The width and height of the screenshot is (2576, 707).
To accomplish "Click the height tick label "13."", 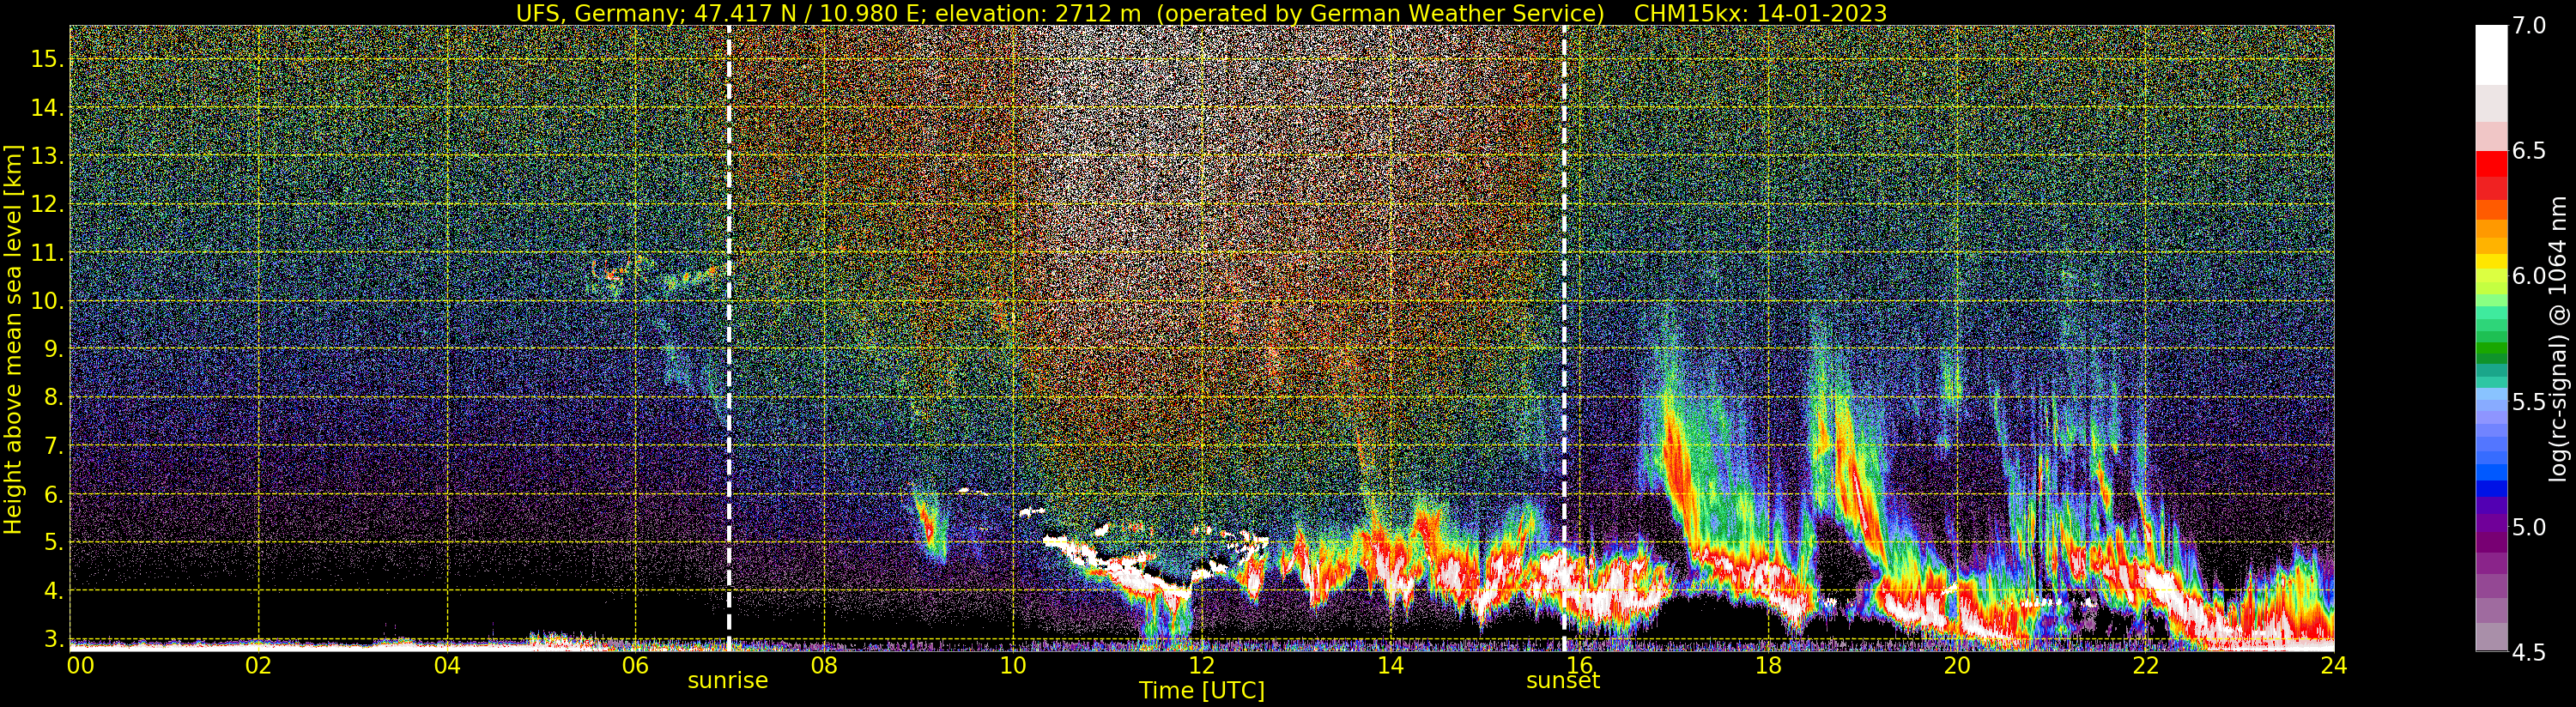I will click(x=46, y=156).
